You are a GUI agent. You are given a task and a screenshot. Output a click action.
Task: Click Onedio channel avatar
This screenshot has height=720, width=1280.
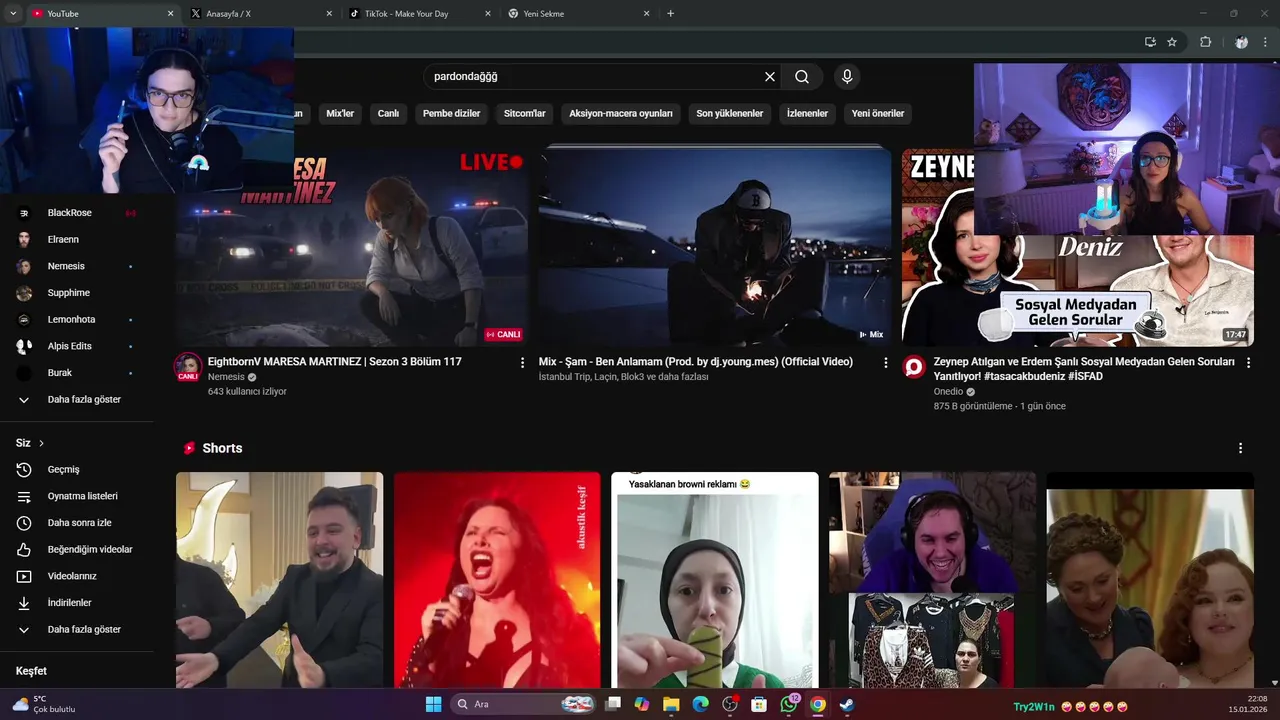[x=914, y=367]
